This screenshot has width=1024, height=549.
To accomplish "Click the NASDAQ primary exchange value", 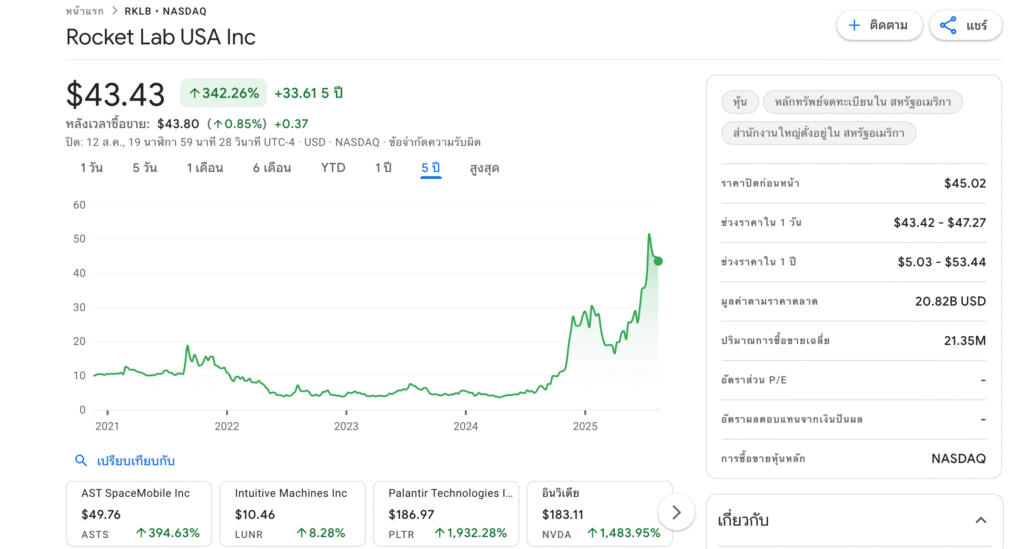I will tap(958, 459).
